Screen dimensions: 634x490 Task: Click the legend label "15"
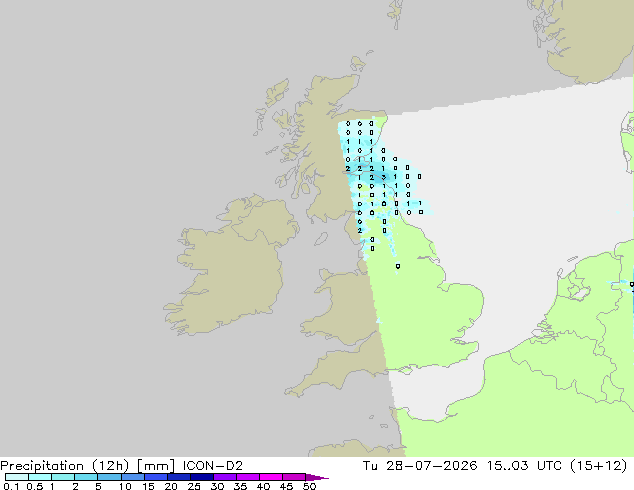click(148, 486)
